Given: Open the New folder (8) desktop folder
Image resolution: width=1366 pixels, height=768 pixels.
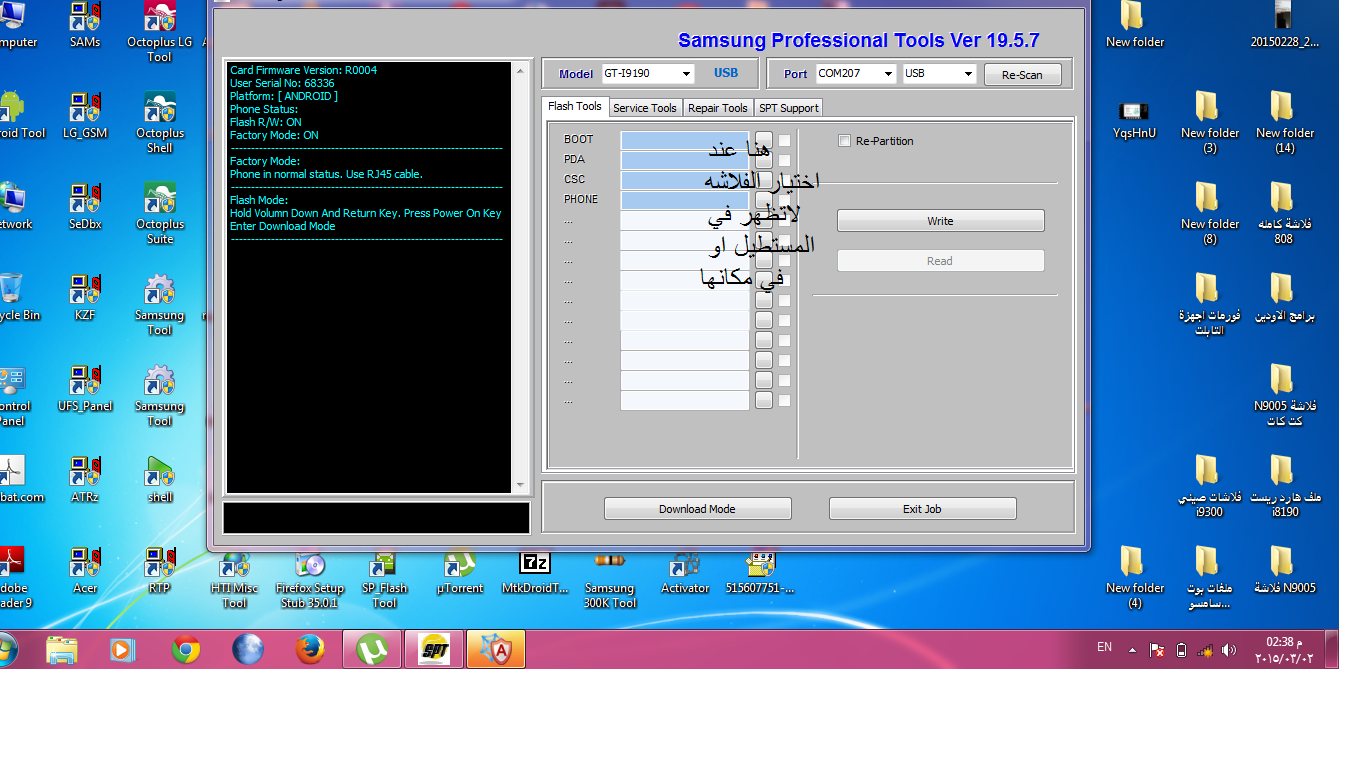Looking at the screenshot, I should (1209, 213).
